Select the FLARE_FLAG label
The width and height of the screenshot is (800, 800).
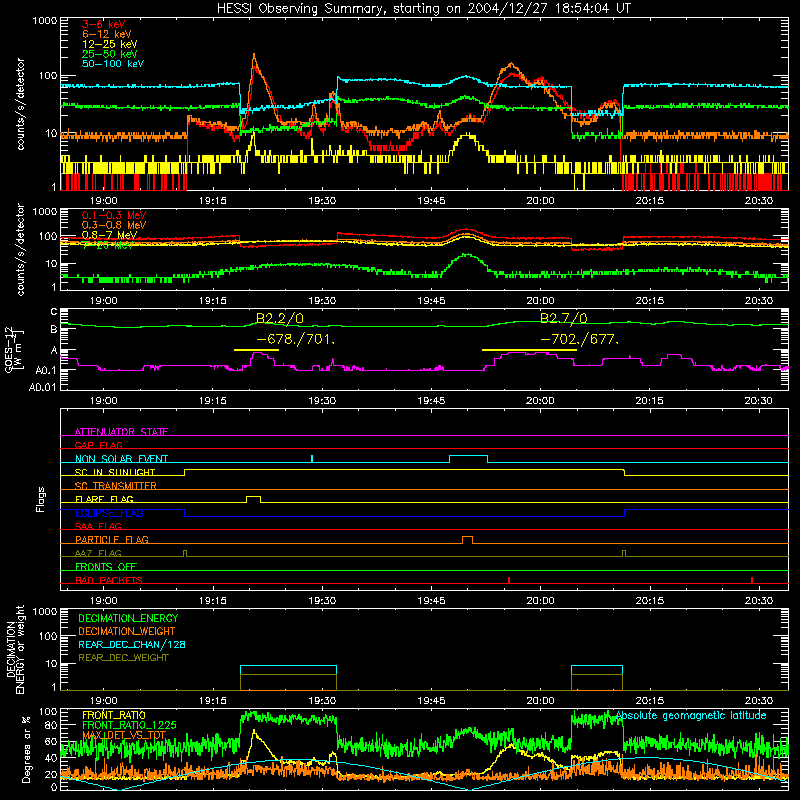104,499
